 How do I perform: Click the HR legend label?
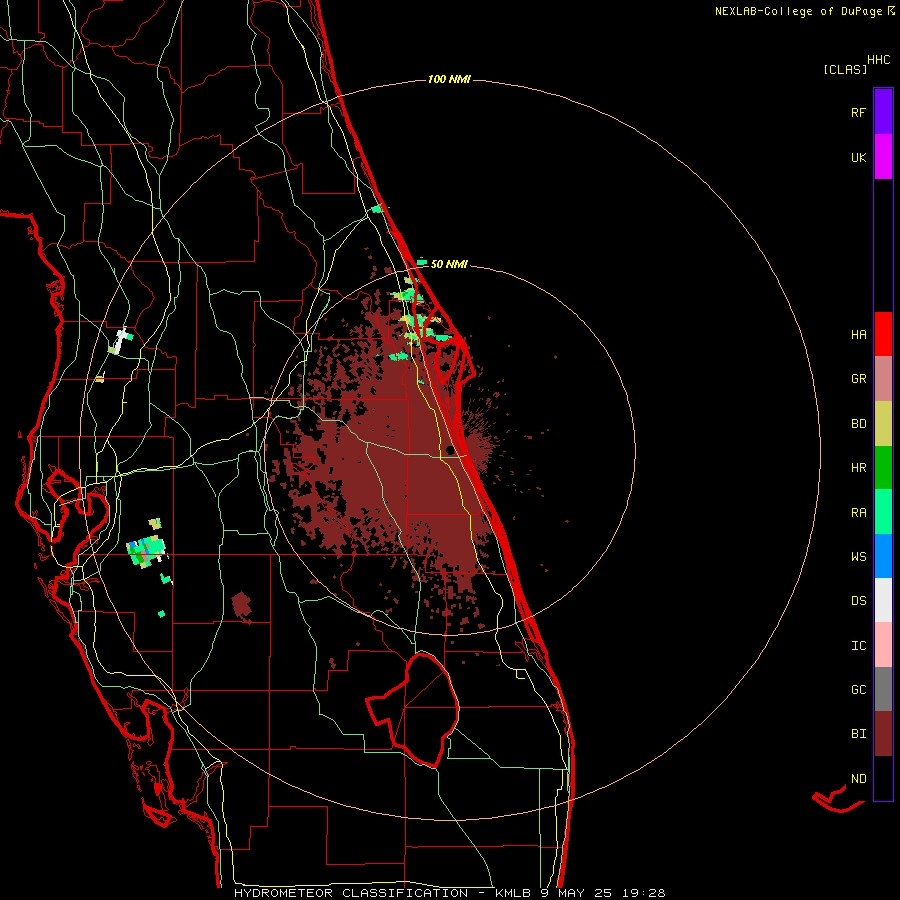858,468
